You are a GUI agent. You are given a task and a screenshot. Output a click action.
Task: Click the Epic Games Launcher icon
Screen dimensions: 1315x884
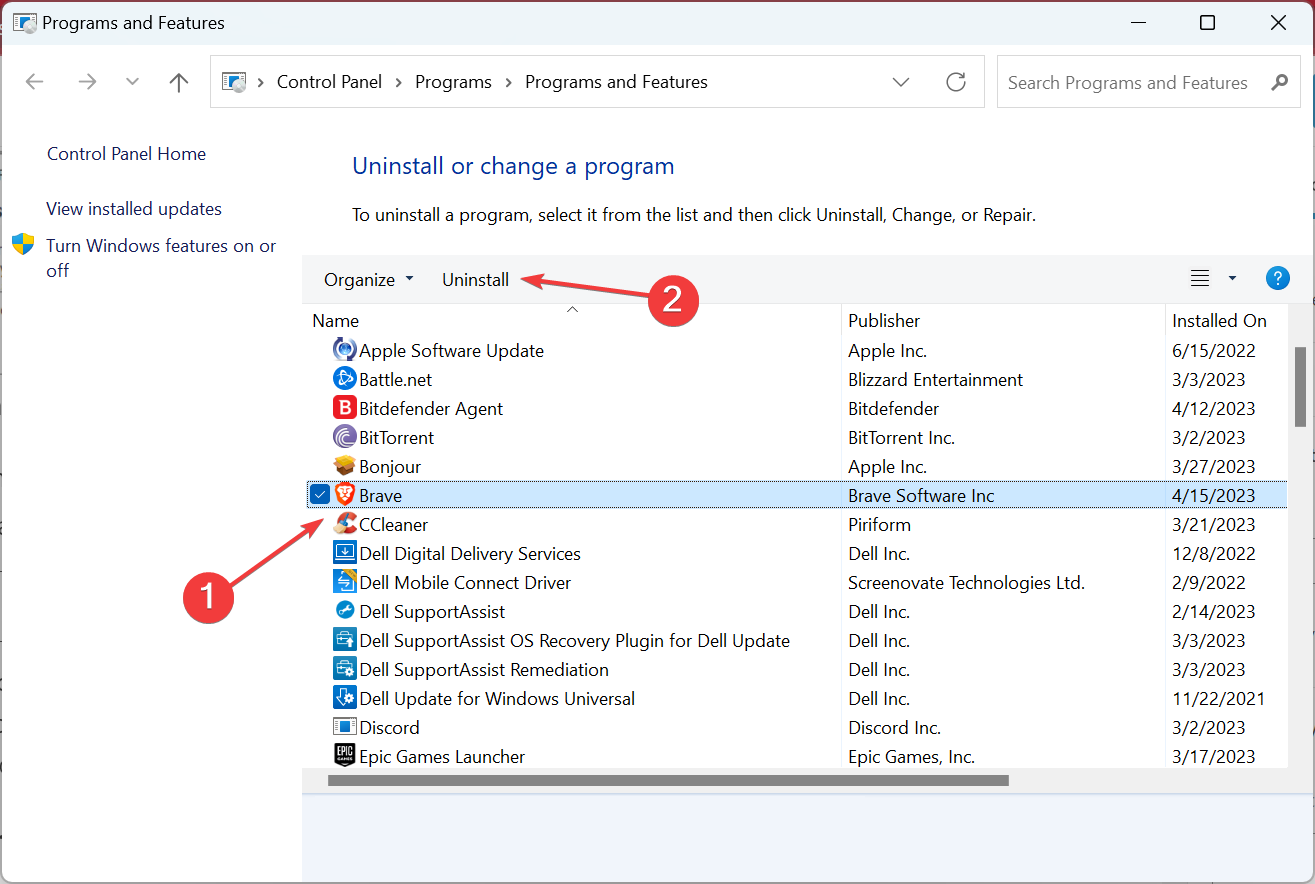tap(344, 756)
